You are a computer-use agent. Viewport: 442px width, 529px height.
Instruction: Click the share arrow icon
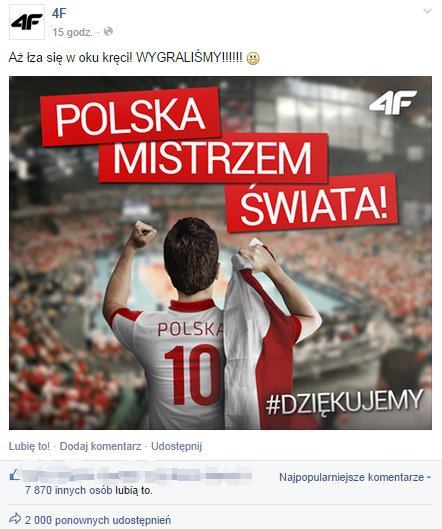click(15, 518)
